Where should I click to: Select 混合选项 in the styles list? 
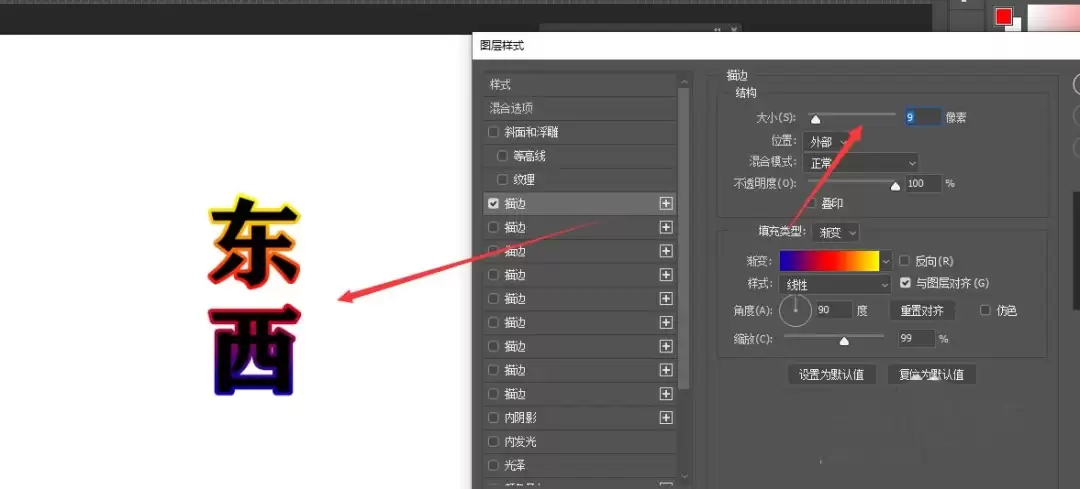point(580,109)
